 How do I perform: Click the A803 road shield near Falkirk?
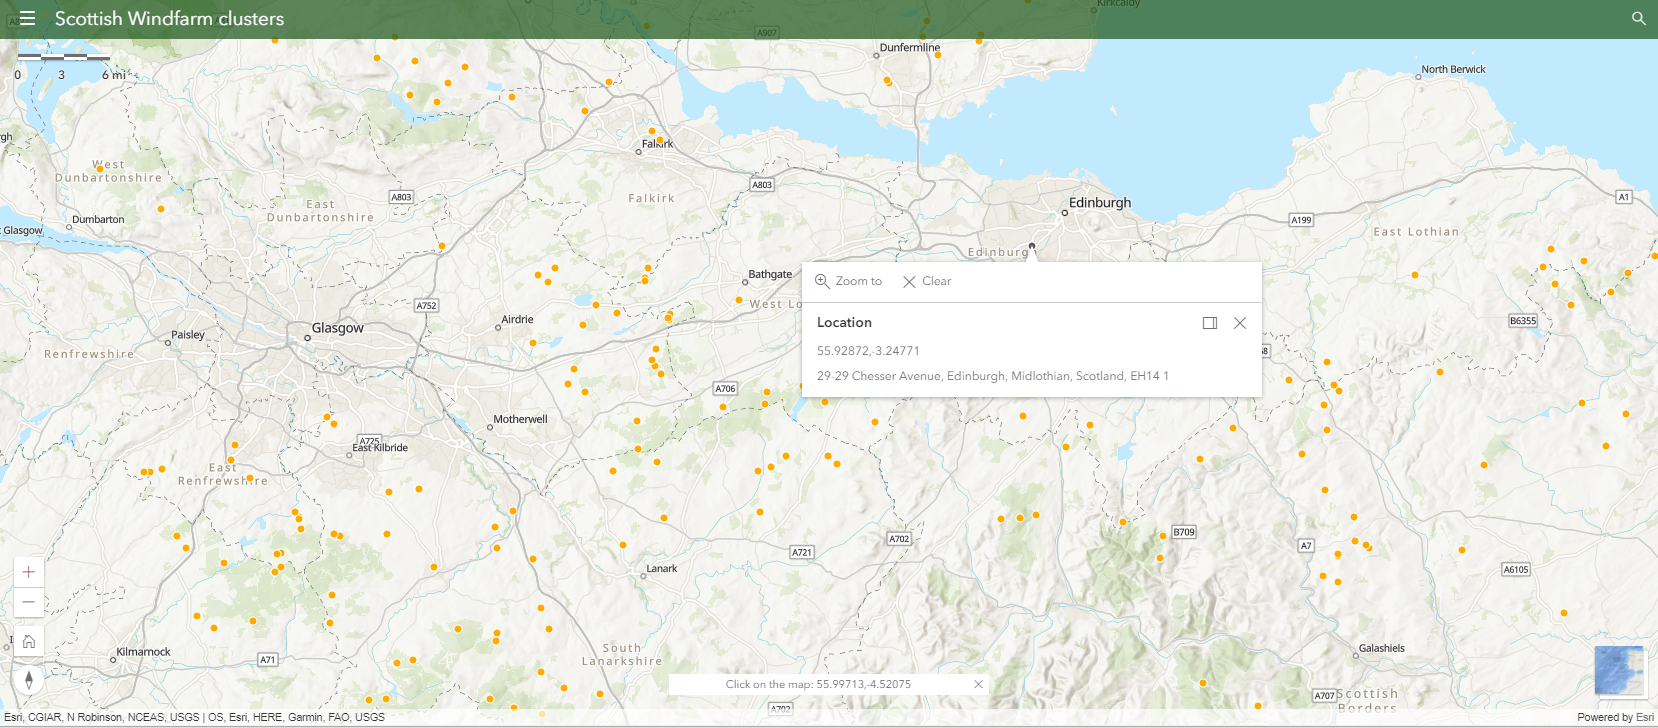pyautogui.click(x=762, y=185)
